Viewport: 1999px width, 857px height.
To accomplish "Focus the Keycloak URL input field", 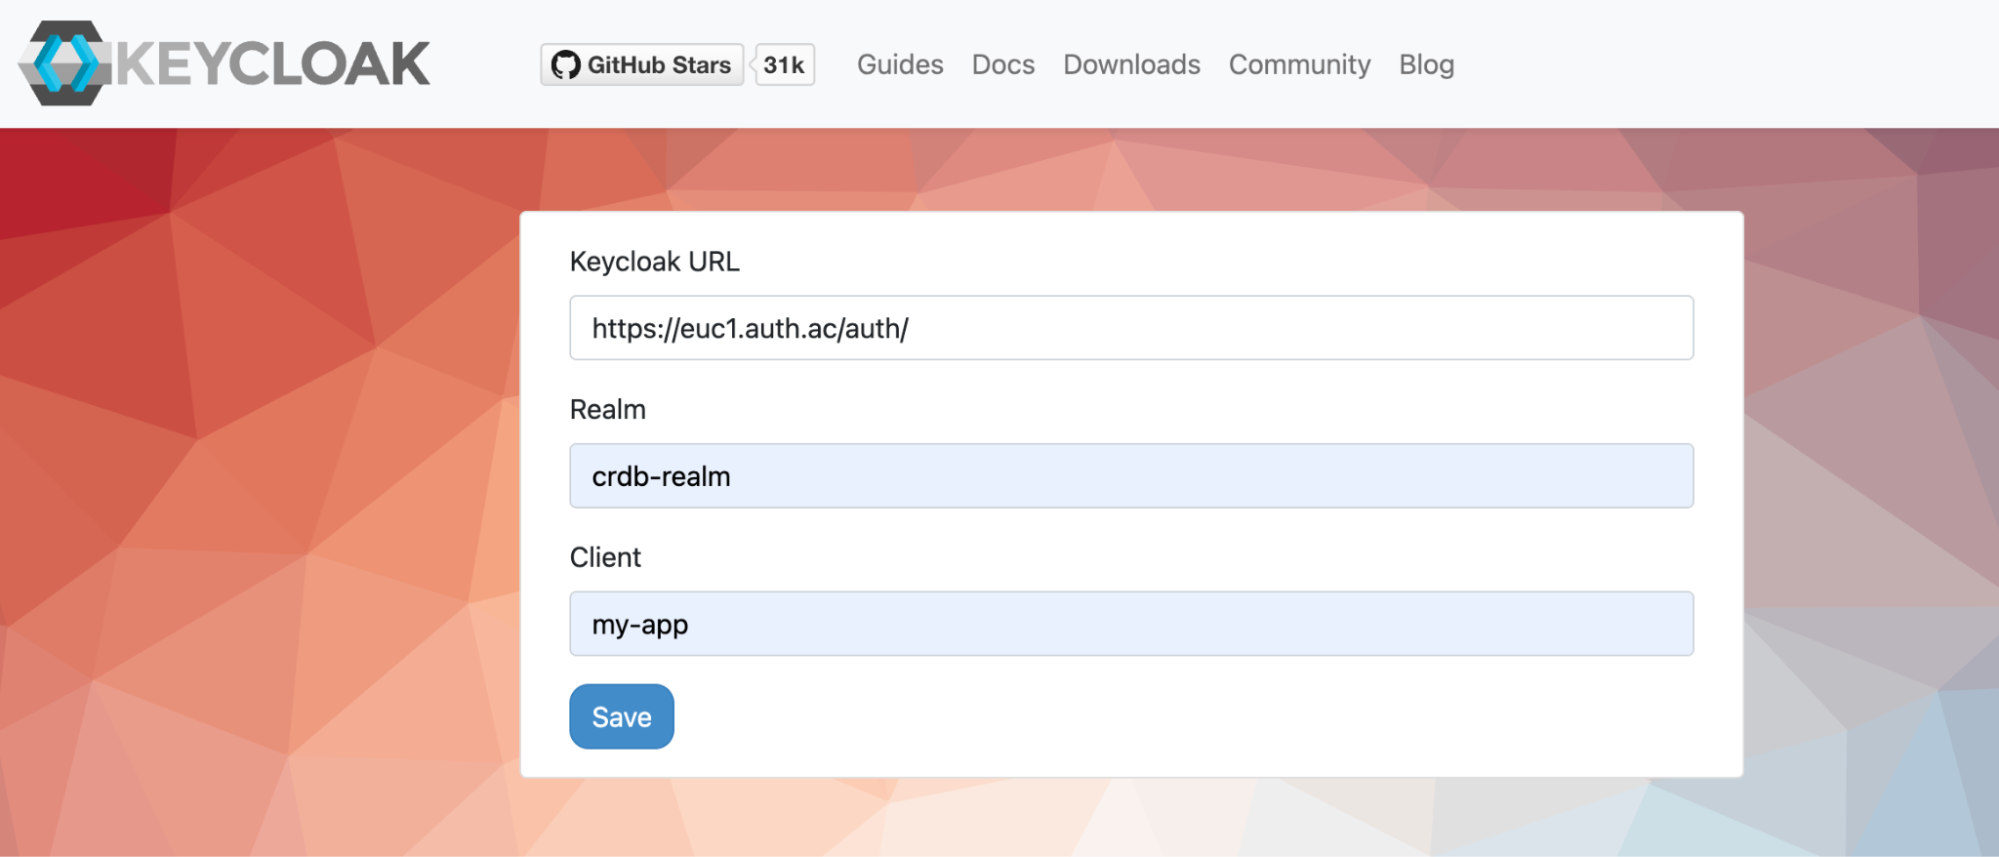I will (x=1131, y=328).
